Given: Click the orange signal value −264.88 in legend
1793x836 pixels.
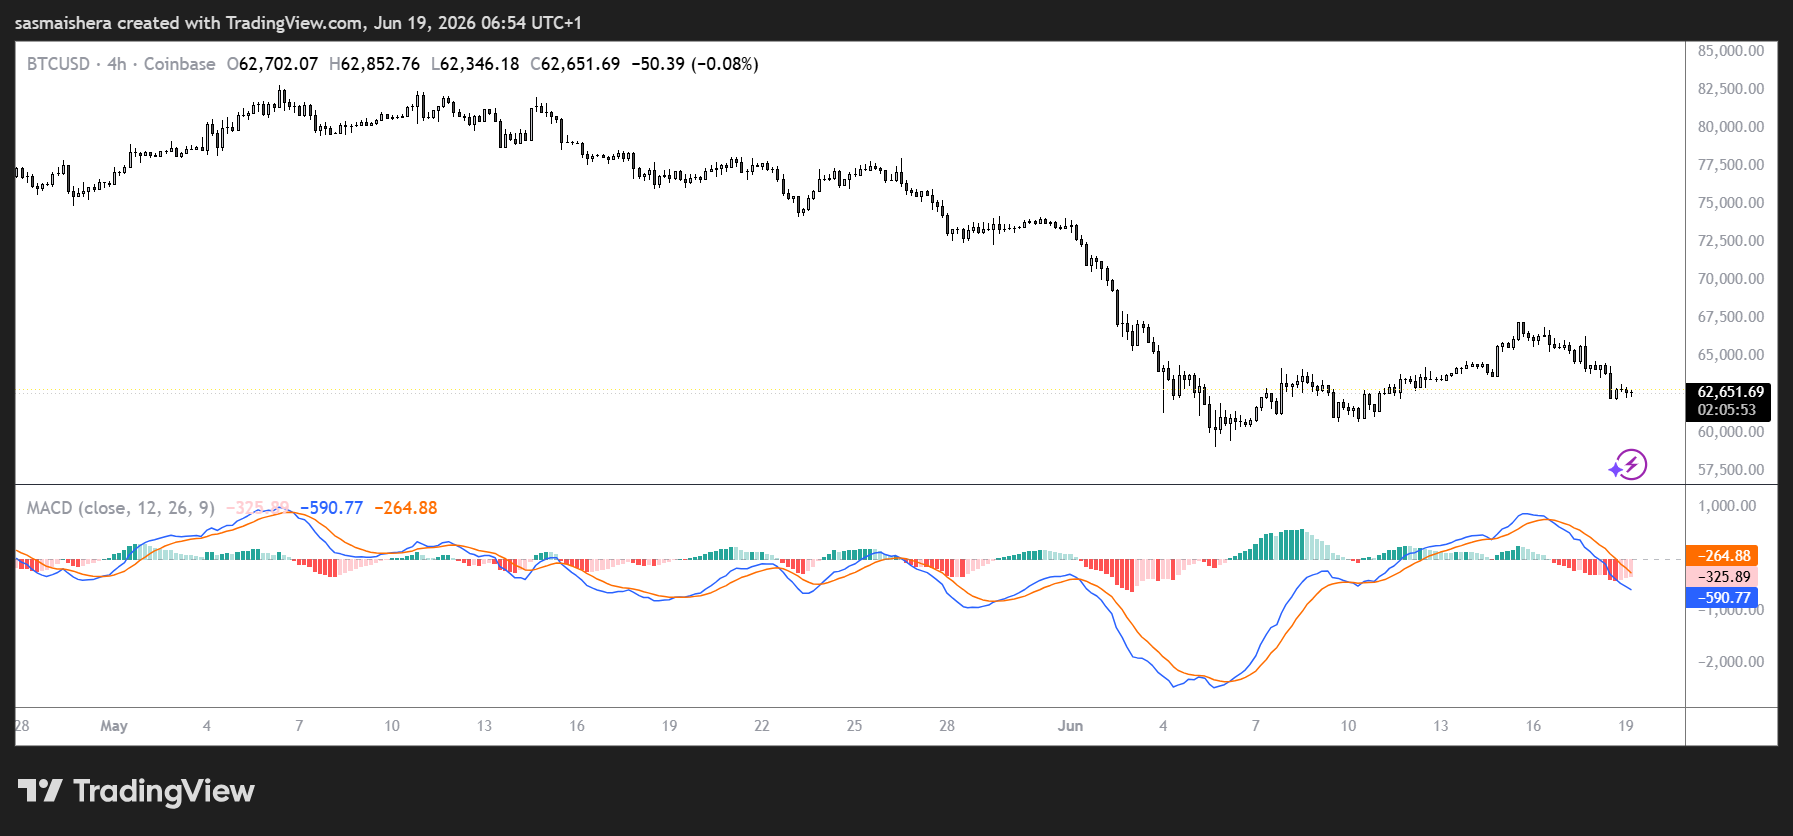Looking at the screenshot, I should [x=406, y=508].
